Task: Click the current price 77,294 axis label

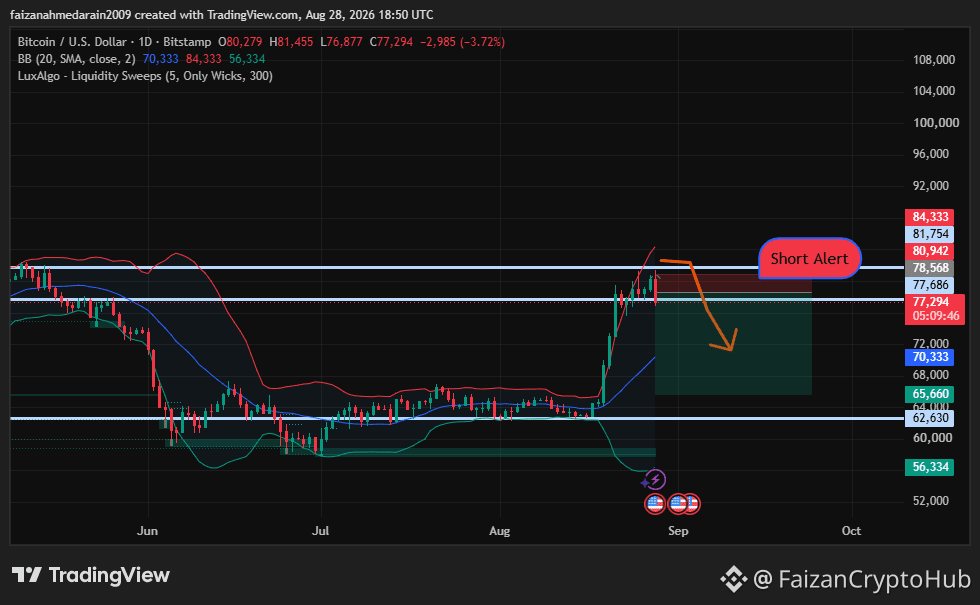Action: coord(931,302)
